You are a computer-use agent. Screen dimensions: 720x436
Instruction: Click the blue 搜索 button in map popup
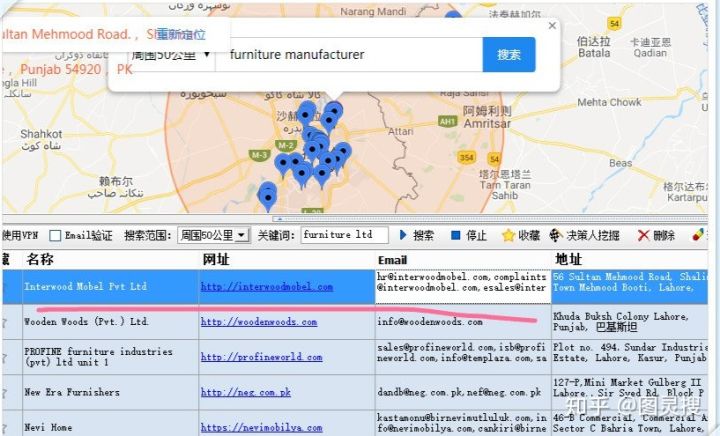(509, 55)
